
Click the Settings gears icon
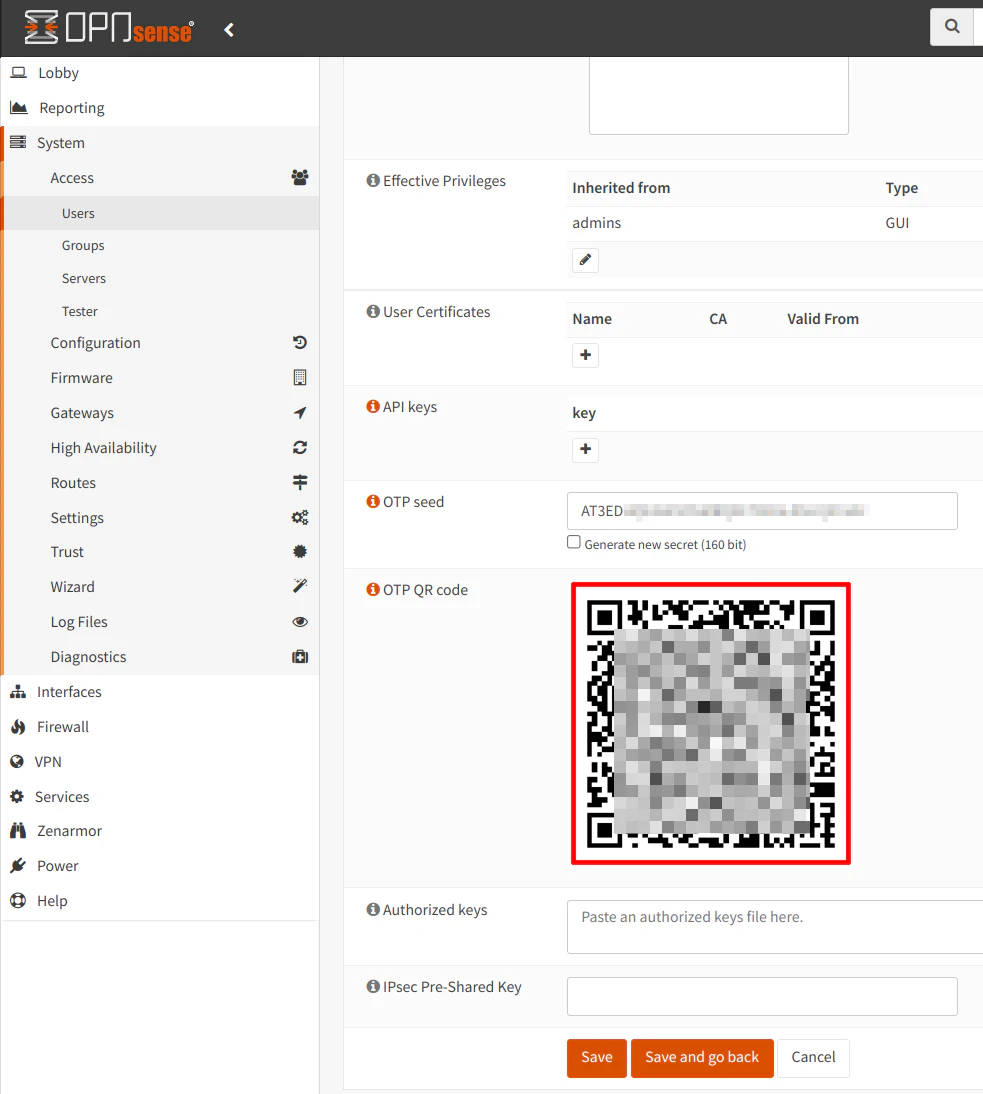pyautogui.click(x=300, y=517)
